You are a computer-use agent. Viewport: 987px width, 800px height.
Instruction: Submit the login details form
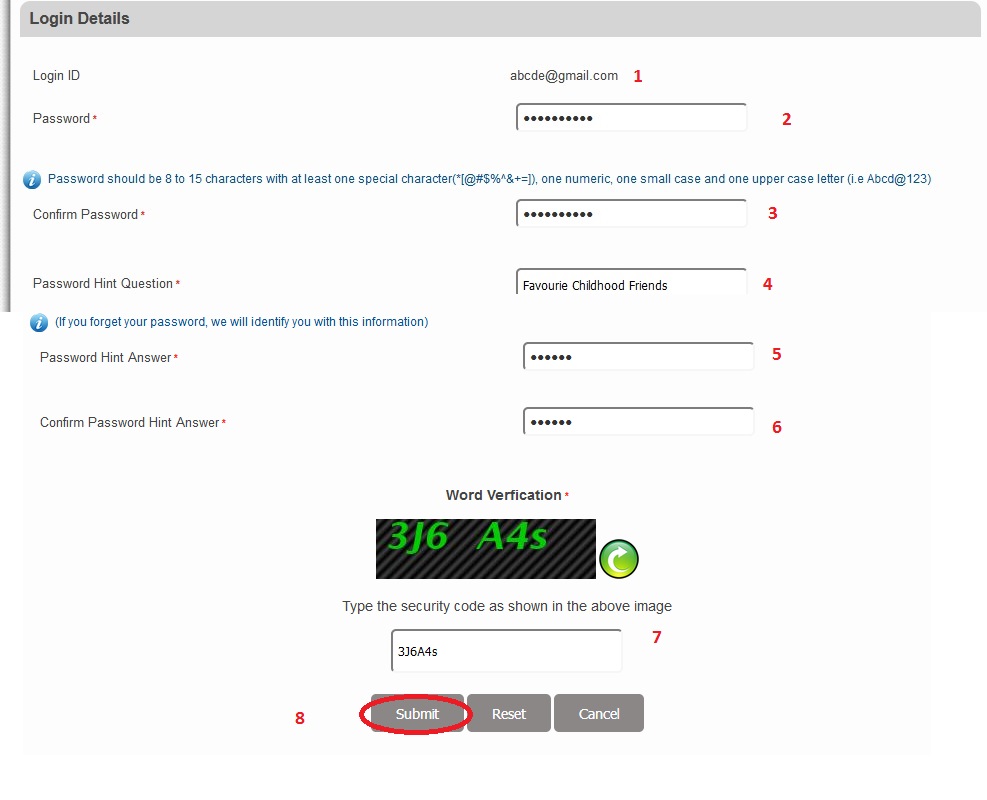point(417,714)
